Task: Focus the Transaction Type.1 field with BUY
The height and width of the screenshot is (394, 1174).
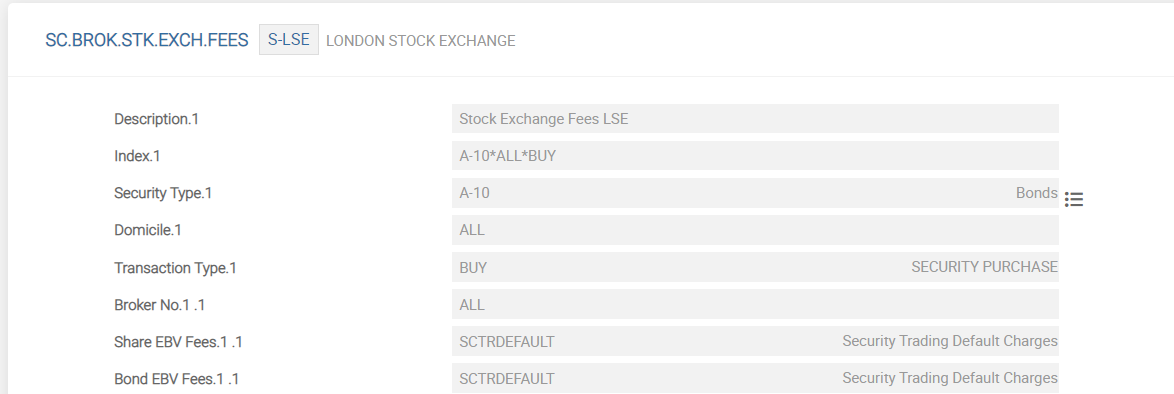Action: point(755,267)
